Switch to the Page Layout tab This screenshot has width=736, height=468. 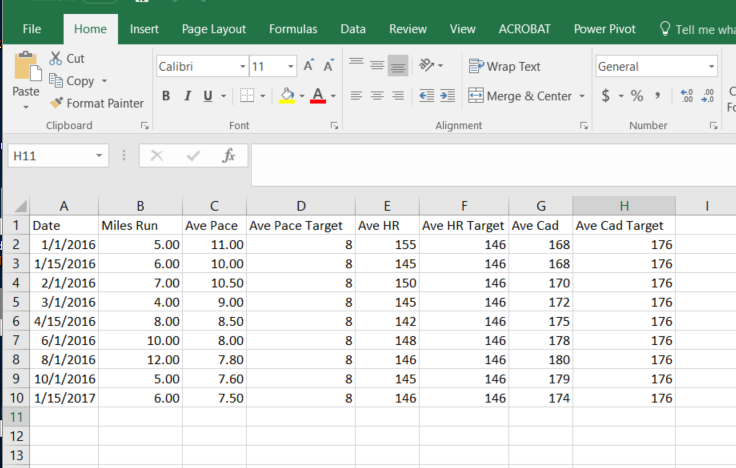214,29
